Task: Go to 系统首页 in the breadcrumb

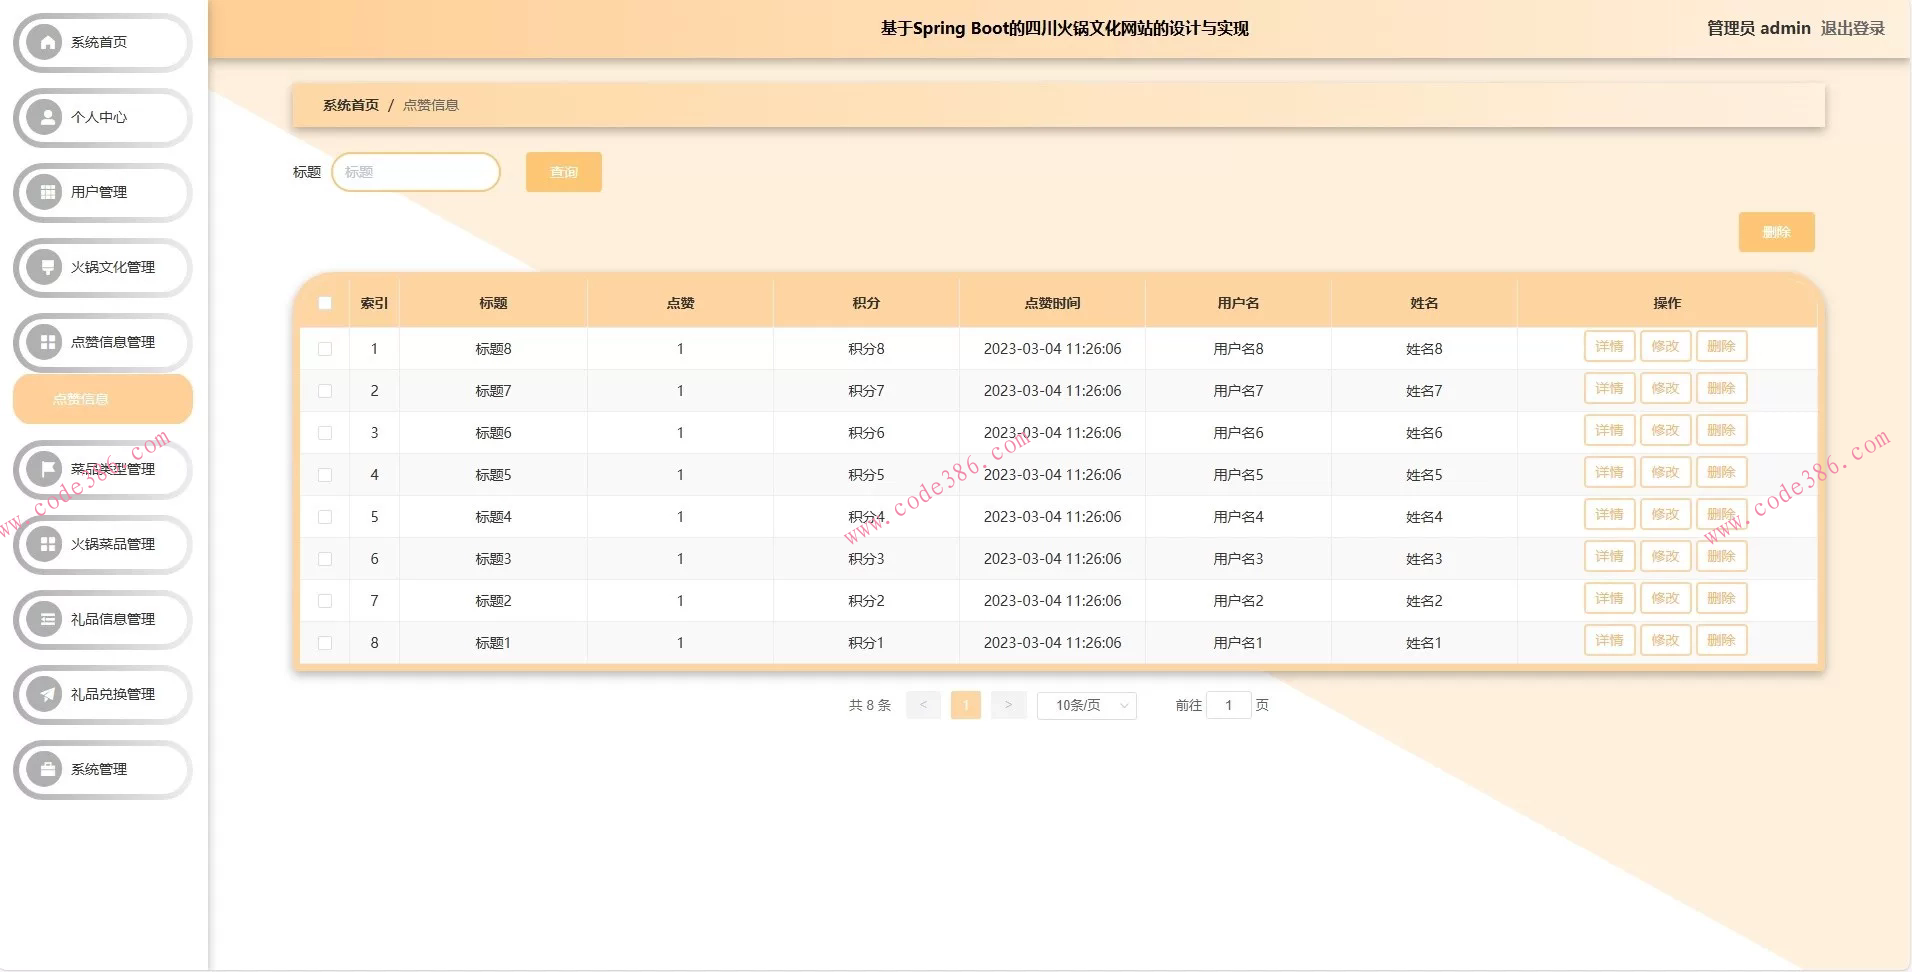Action: [x=350, y=105]
